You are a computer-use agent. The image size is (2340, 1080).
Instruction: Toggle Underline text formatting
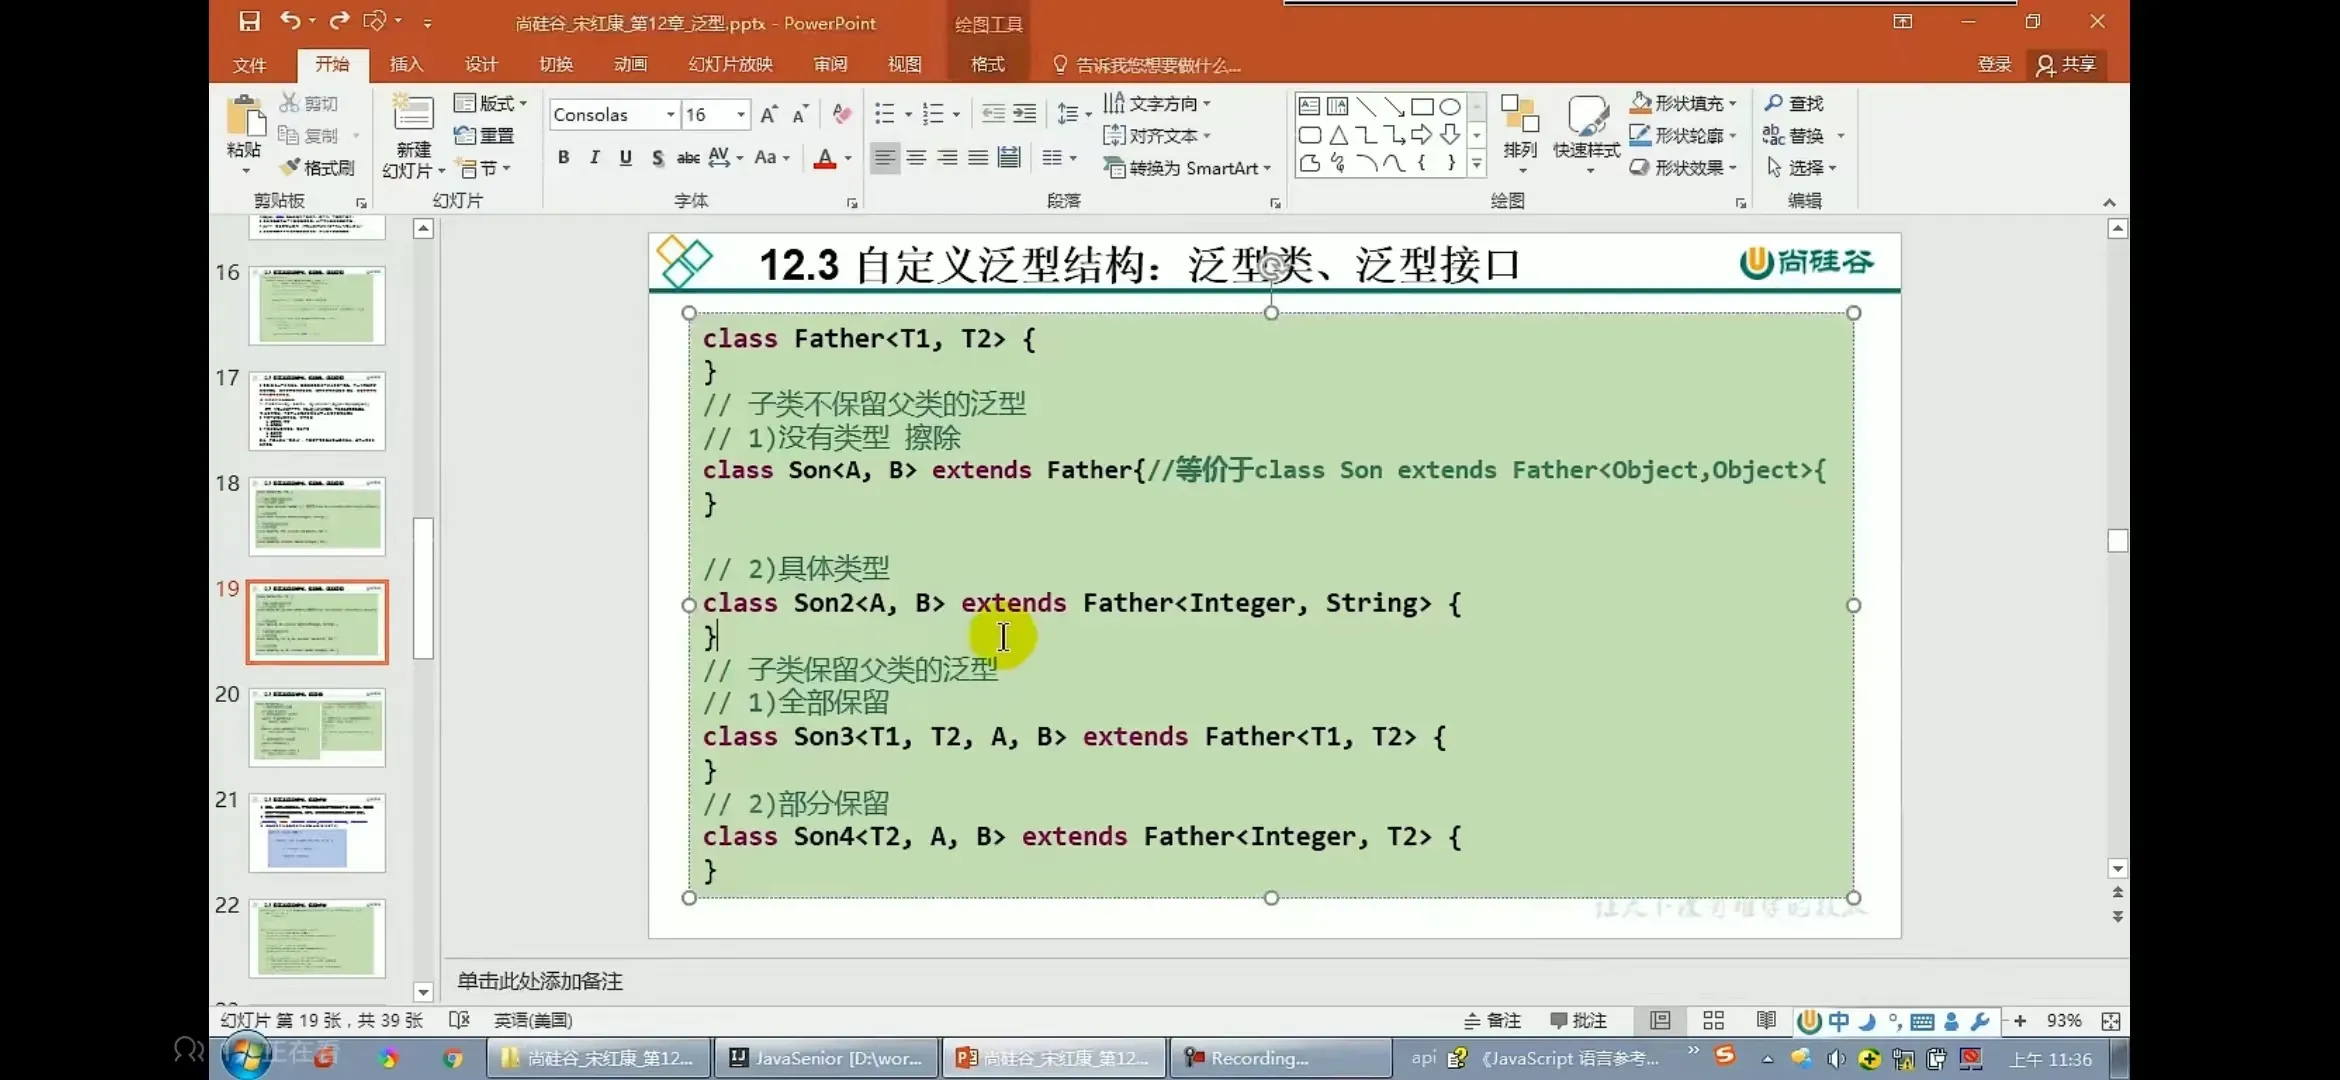pyautogui.click(x=626, y=158)
